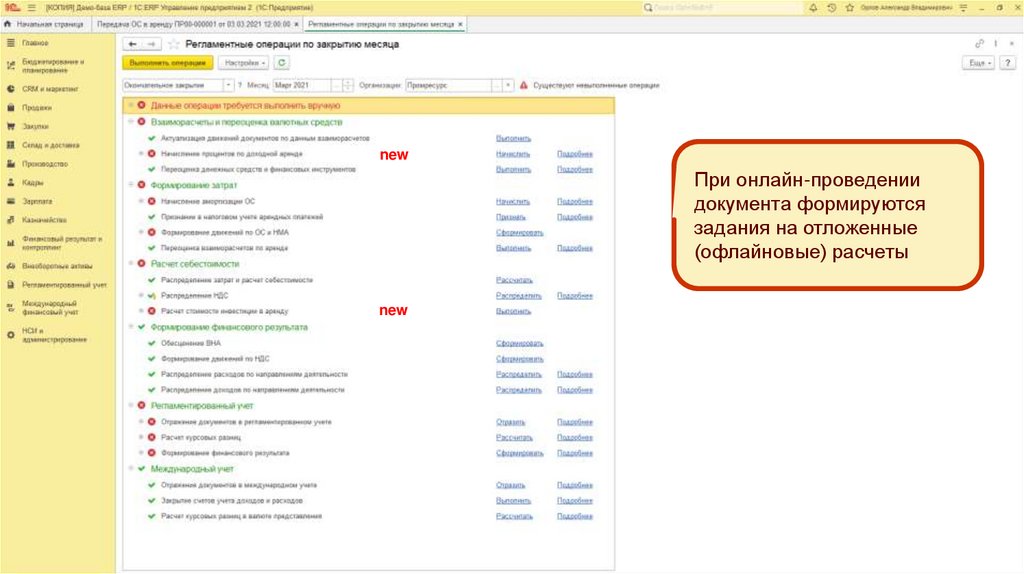Image resolution: width=1024 pixels, height=574 pixels.
Task: Expand Начисление процентов по доходной аренде row
Action: coord(141,154)
